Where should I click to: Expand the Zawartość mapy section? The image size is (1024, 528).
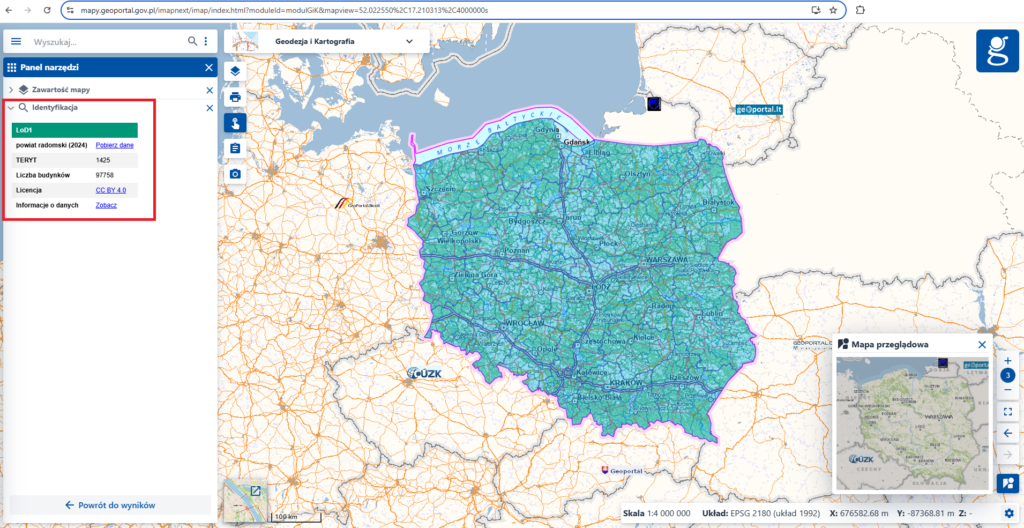pos(11,90)
